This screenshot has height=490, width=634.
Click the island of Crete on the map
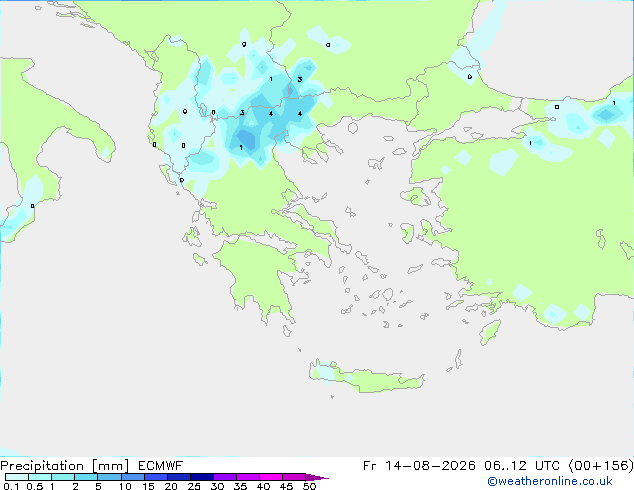tap(368, 378)
